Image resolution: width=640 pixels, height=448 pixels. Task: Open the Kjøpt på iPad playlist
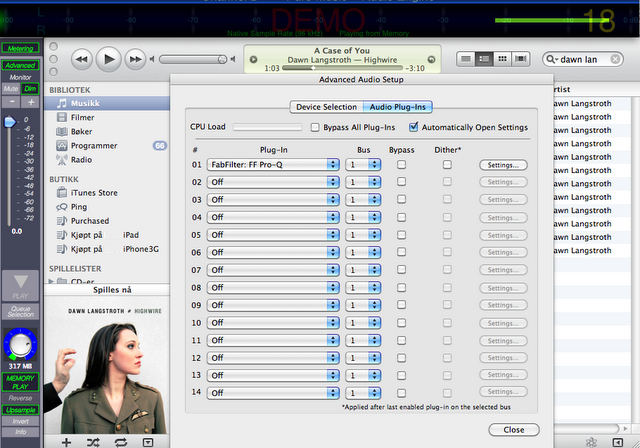(x=104, y=235)
